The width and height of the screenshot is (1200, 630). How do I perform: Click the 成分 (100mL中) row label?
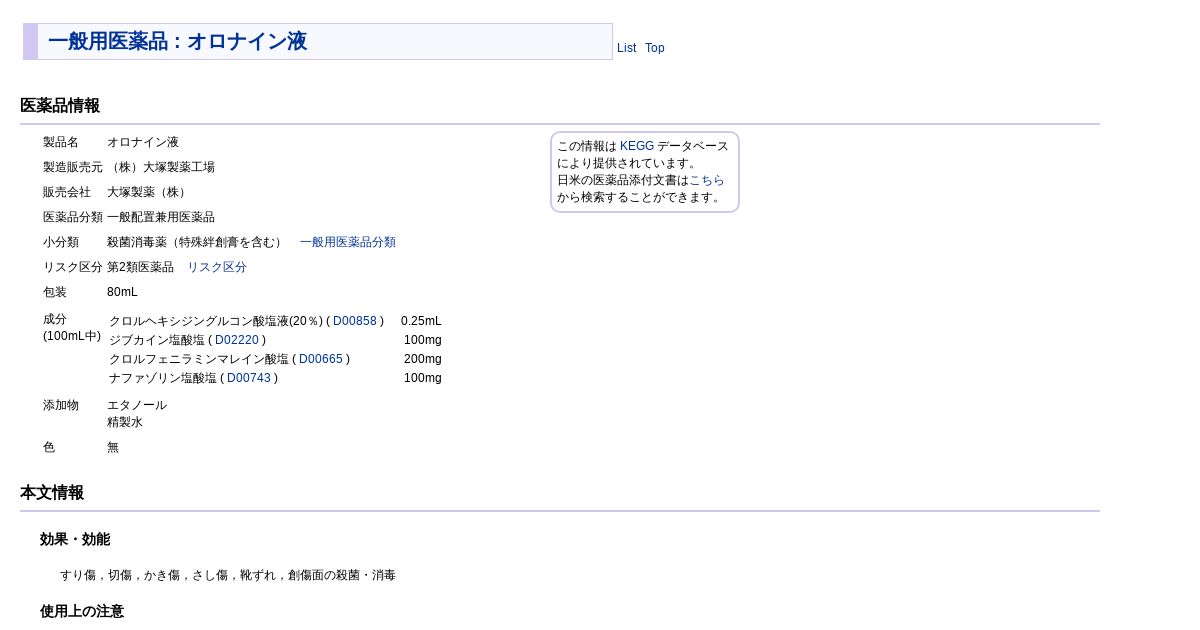pos(72,327)
